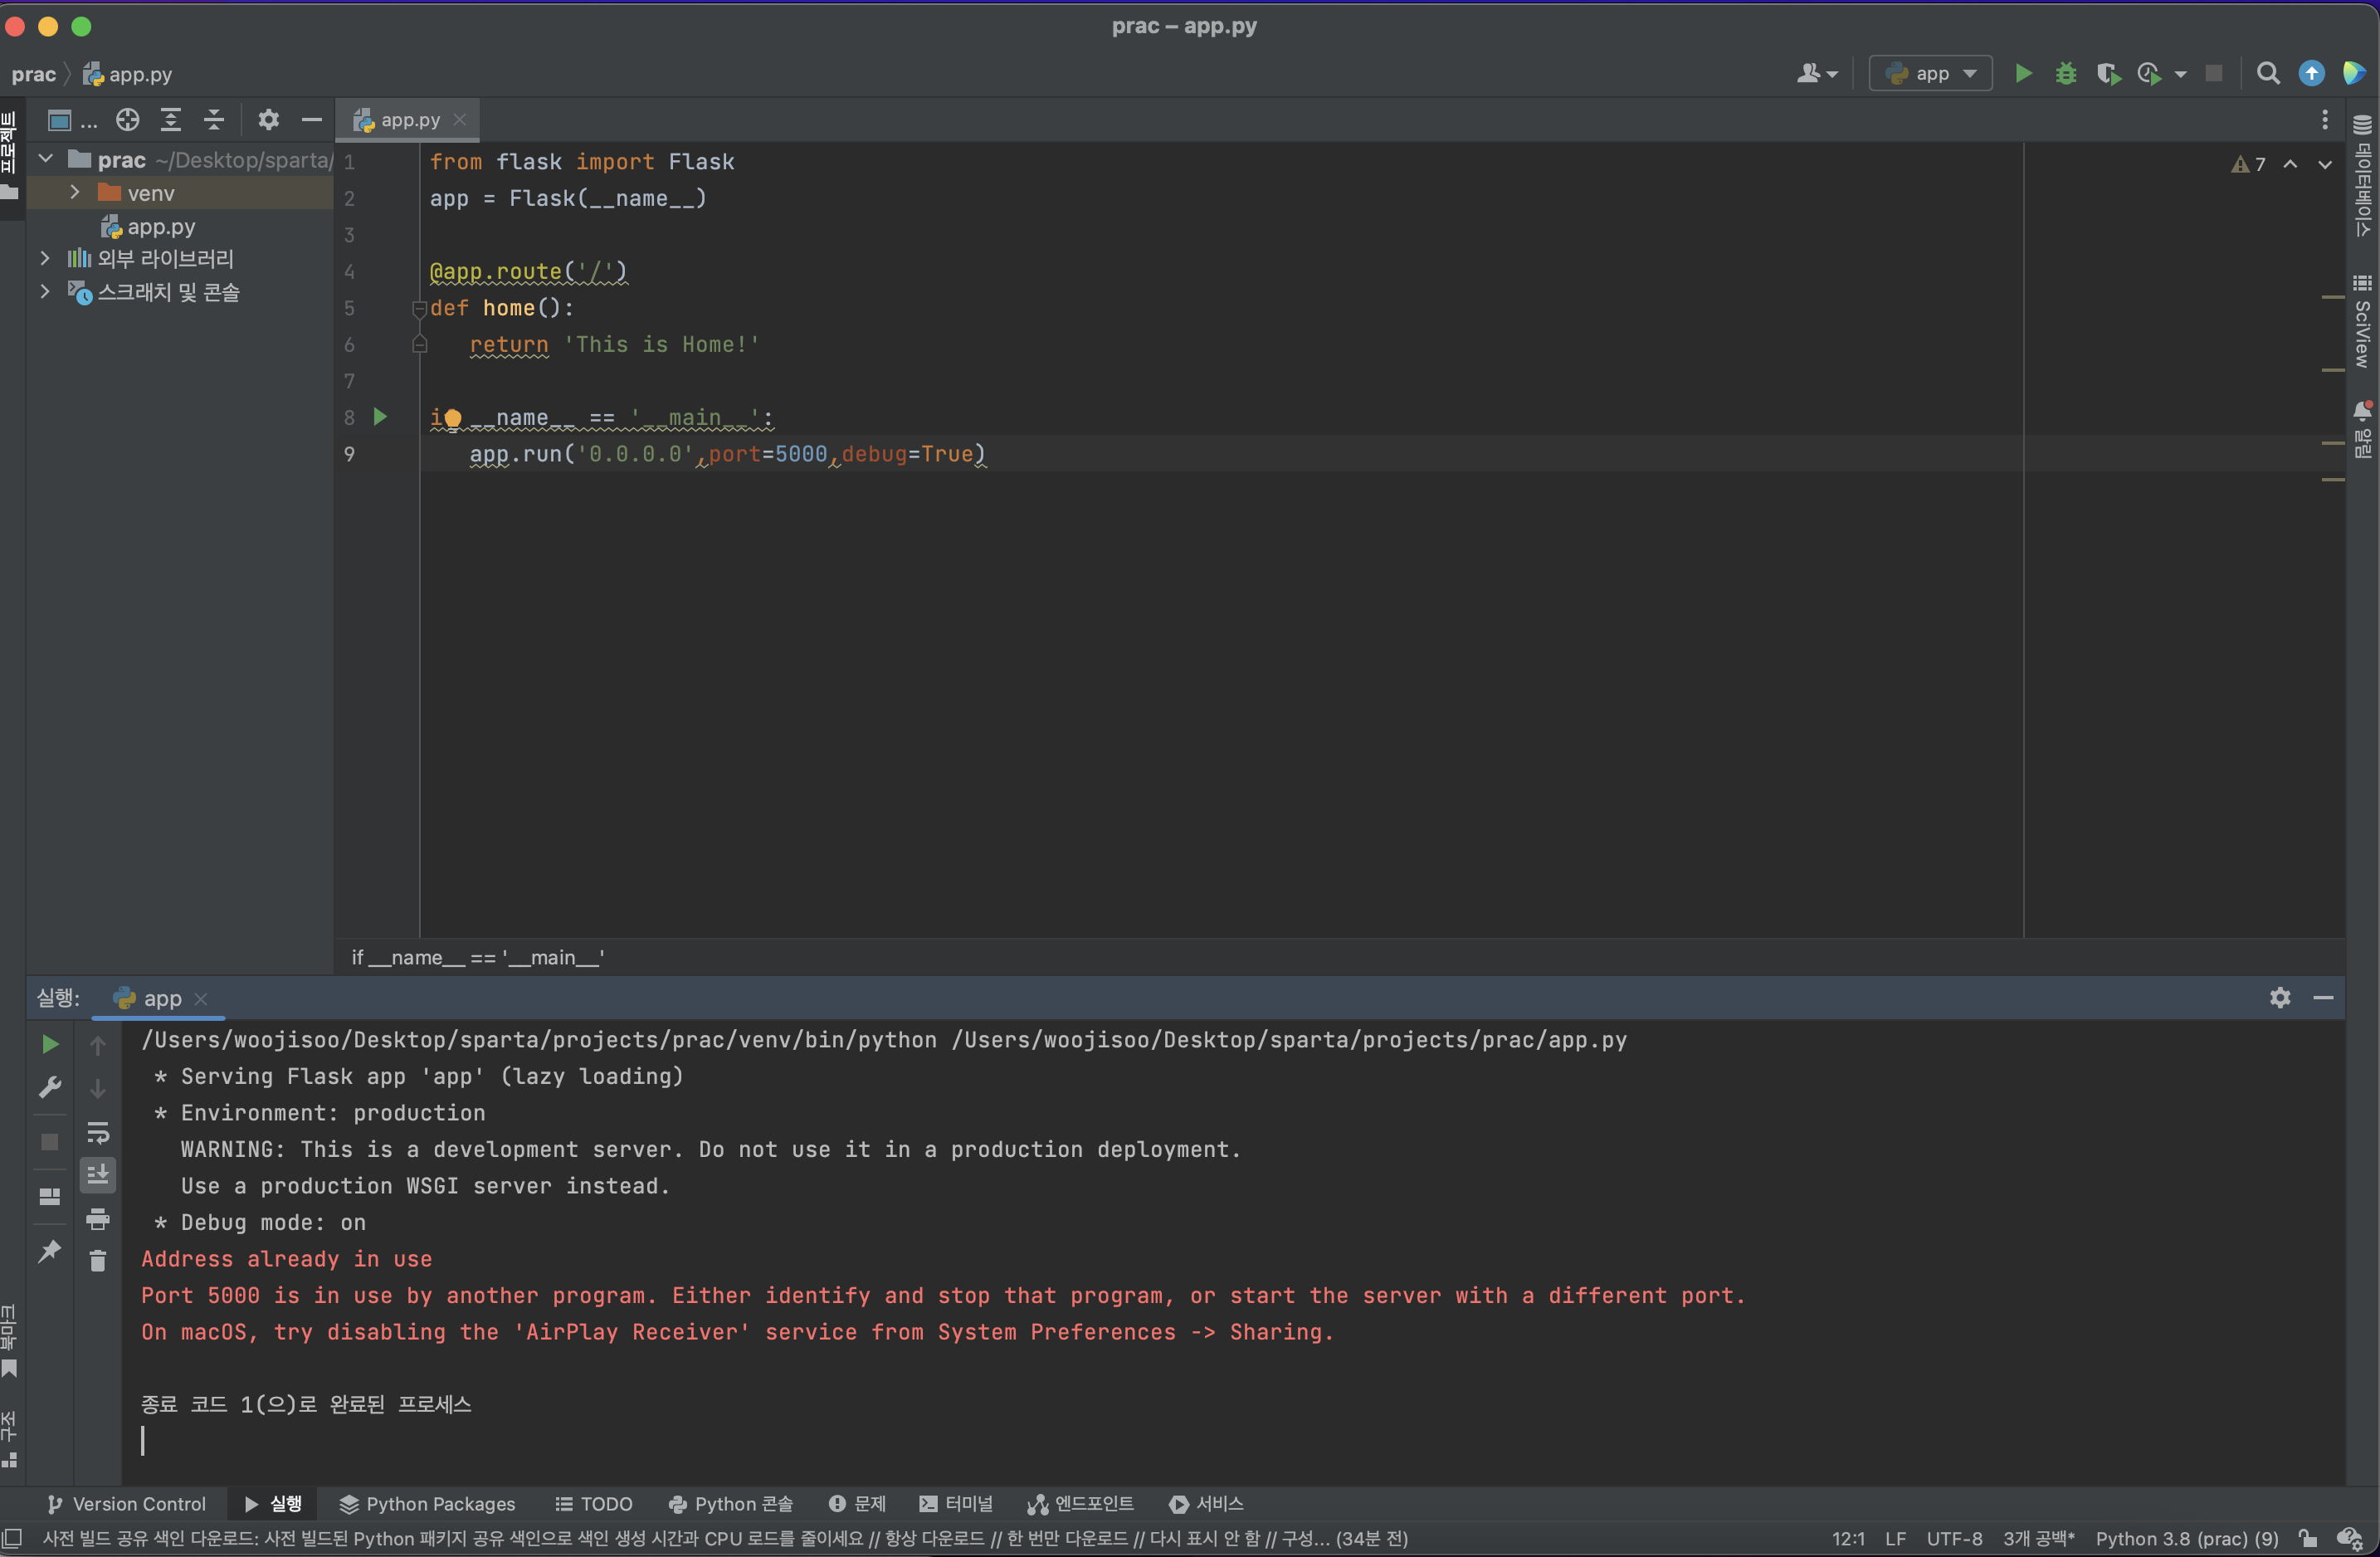The height and width of the screenshot is (1557, 2380).
Task: Expand the 스크래치 및 콘솔 node
Action: coord(45,291)
